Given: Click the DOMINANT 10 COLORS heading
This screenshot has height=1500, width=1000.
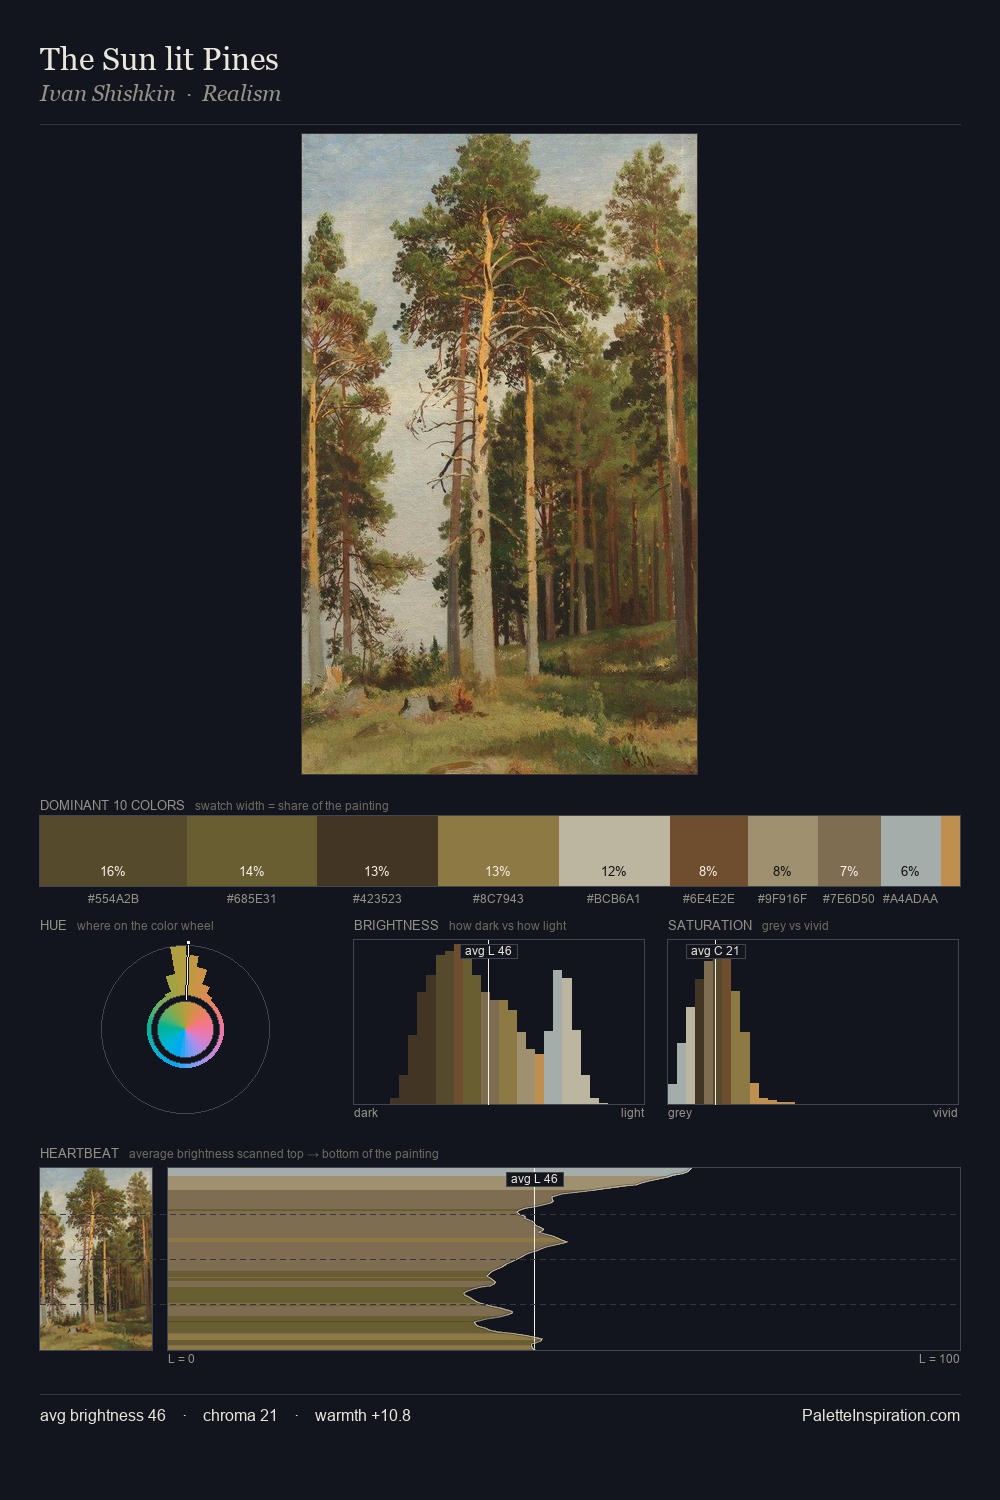Looking at the screenshot, I should [112, 805].
